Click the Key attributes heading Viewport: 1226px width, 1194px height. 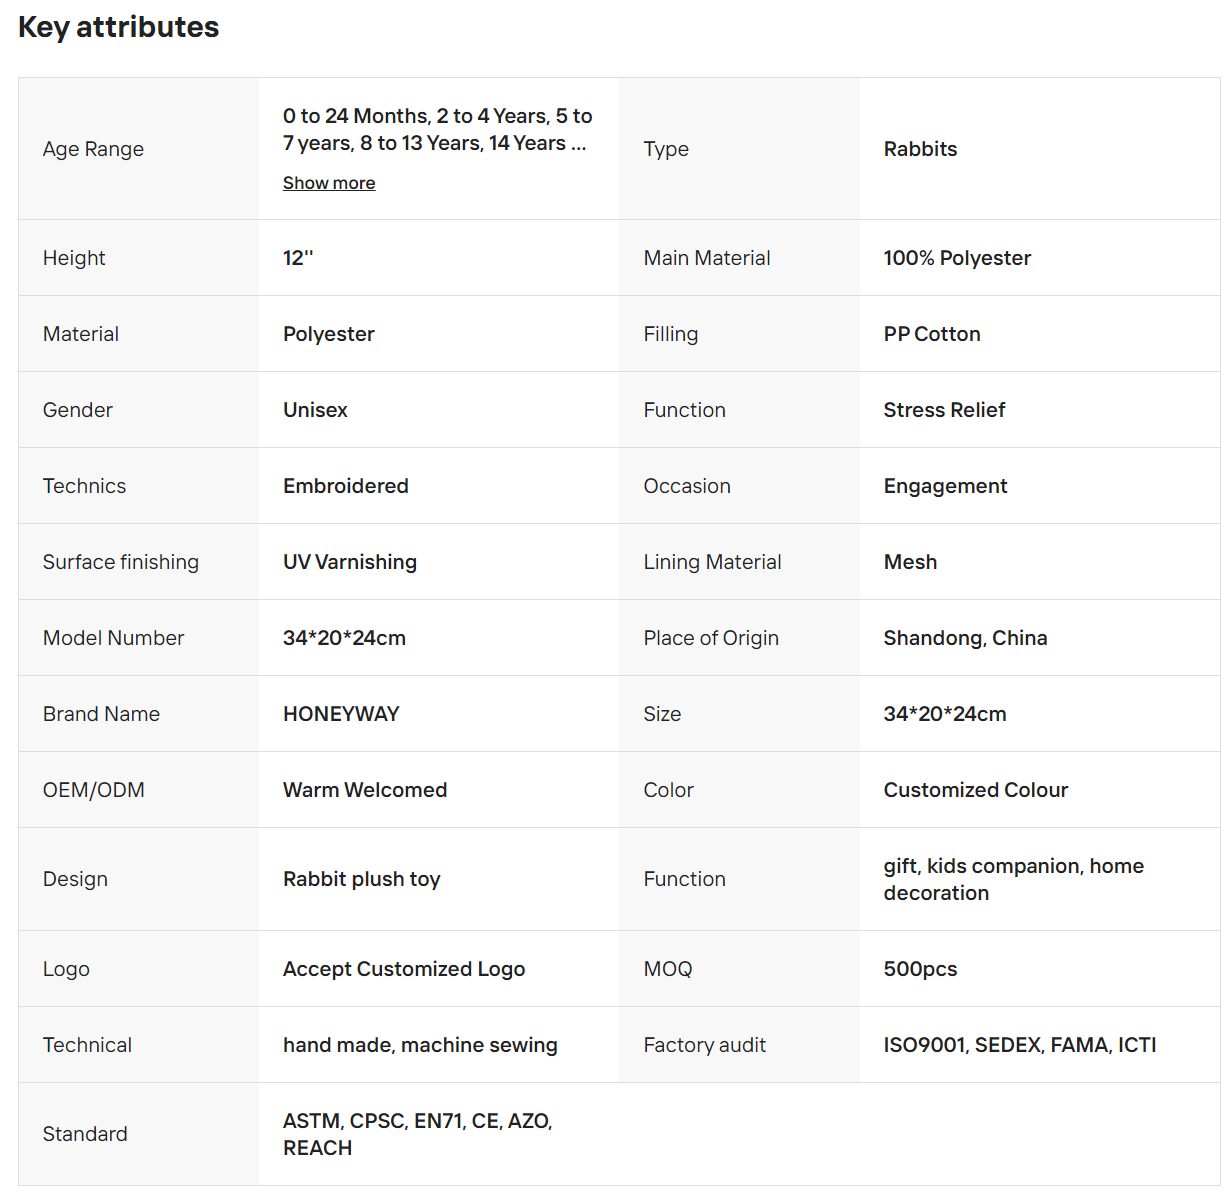(119, 27)
